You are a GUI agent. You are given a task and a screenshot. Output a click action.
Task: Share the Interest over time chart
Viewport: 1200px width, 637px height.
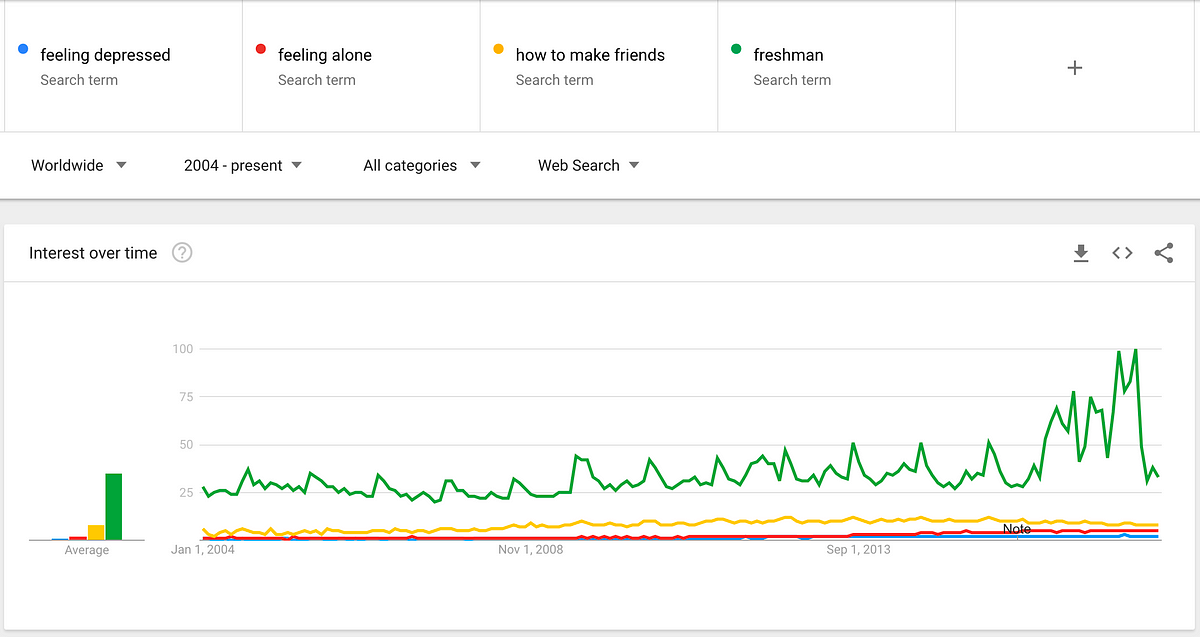(x=1163, y=254)
